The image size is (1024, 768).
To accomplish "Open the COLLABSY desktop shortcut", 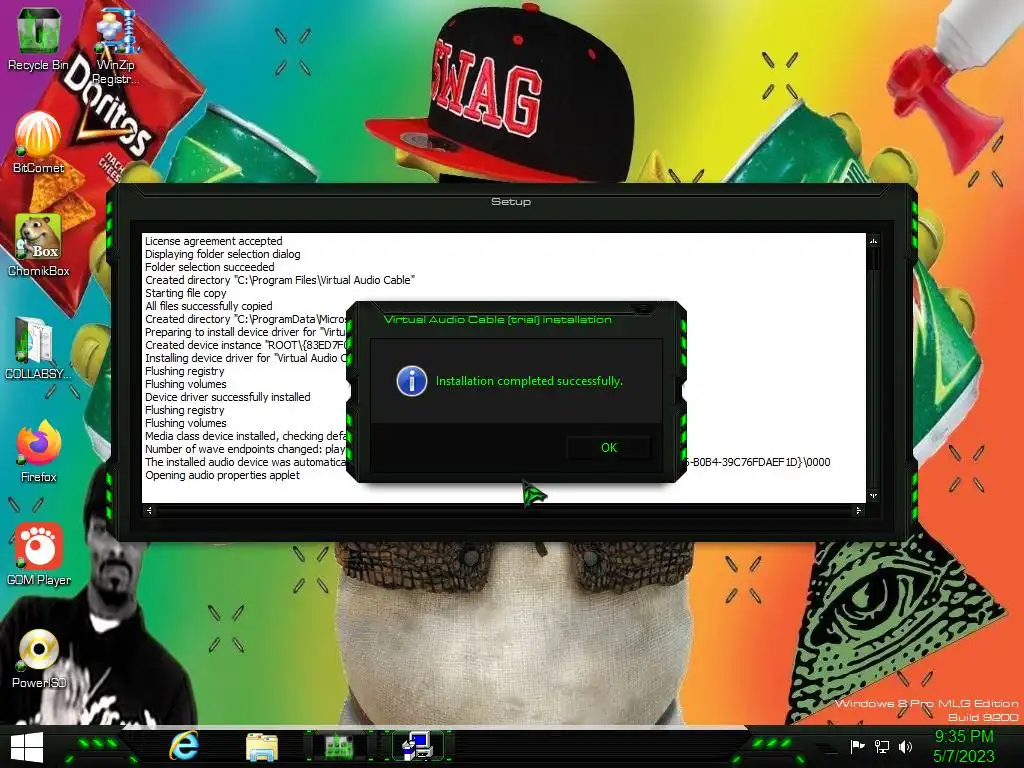I will (x=38, y=349).
